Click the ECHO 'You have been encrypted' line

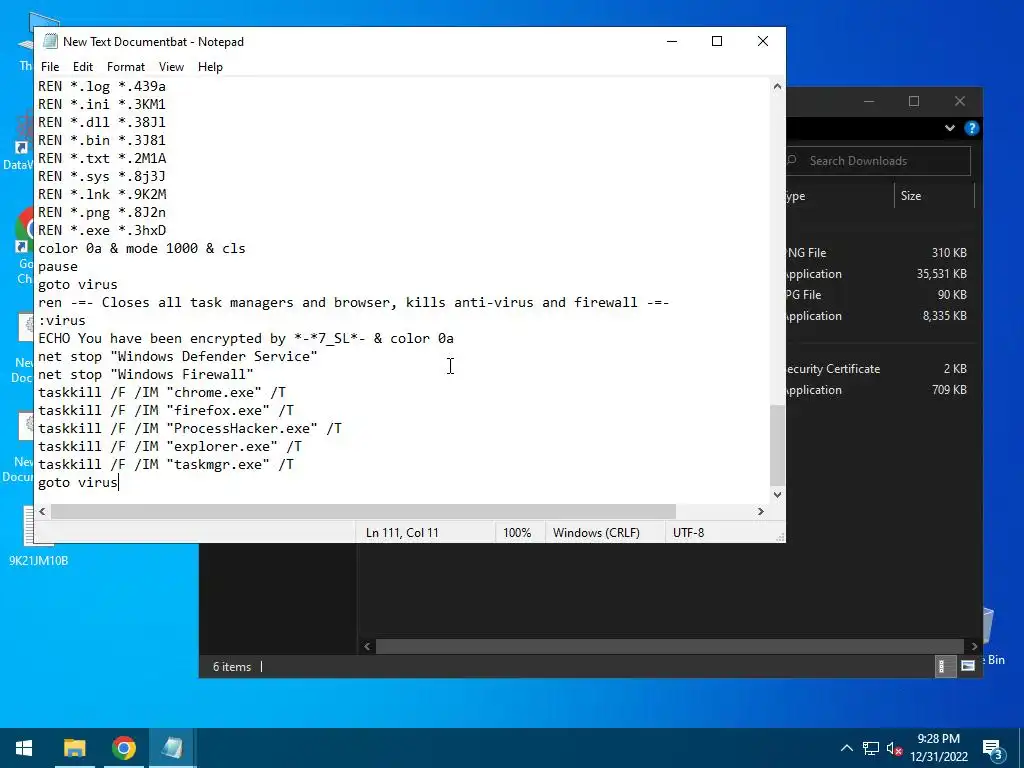click(x=246, y=338)
